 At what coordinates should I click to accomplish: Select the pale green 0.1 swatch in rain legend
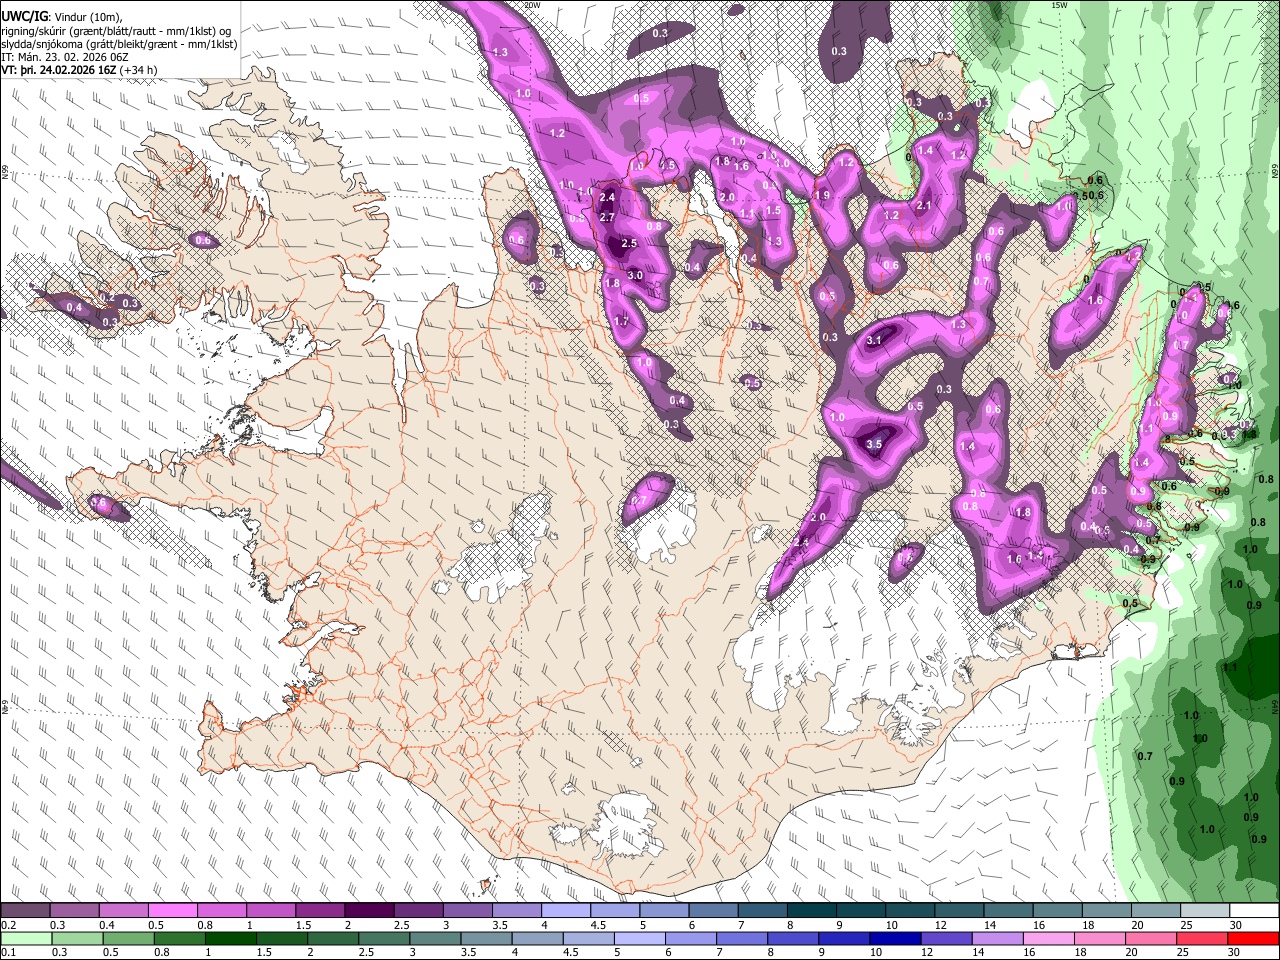click(x=26, y=938)
